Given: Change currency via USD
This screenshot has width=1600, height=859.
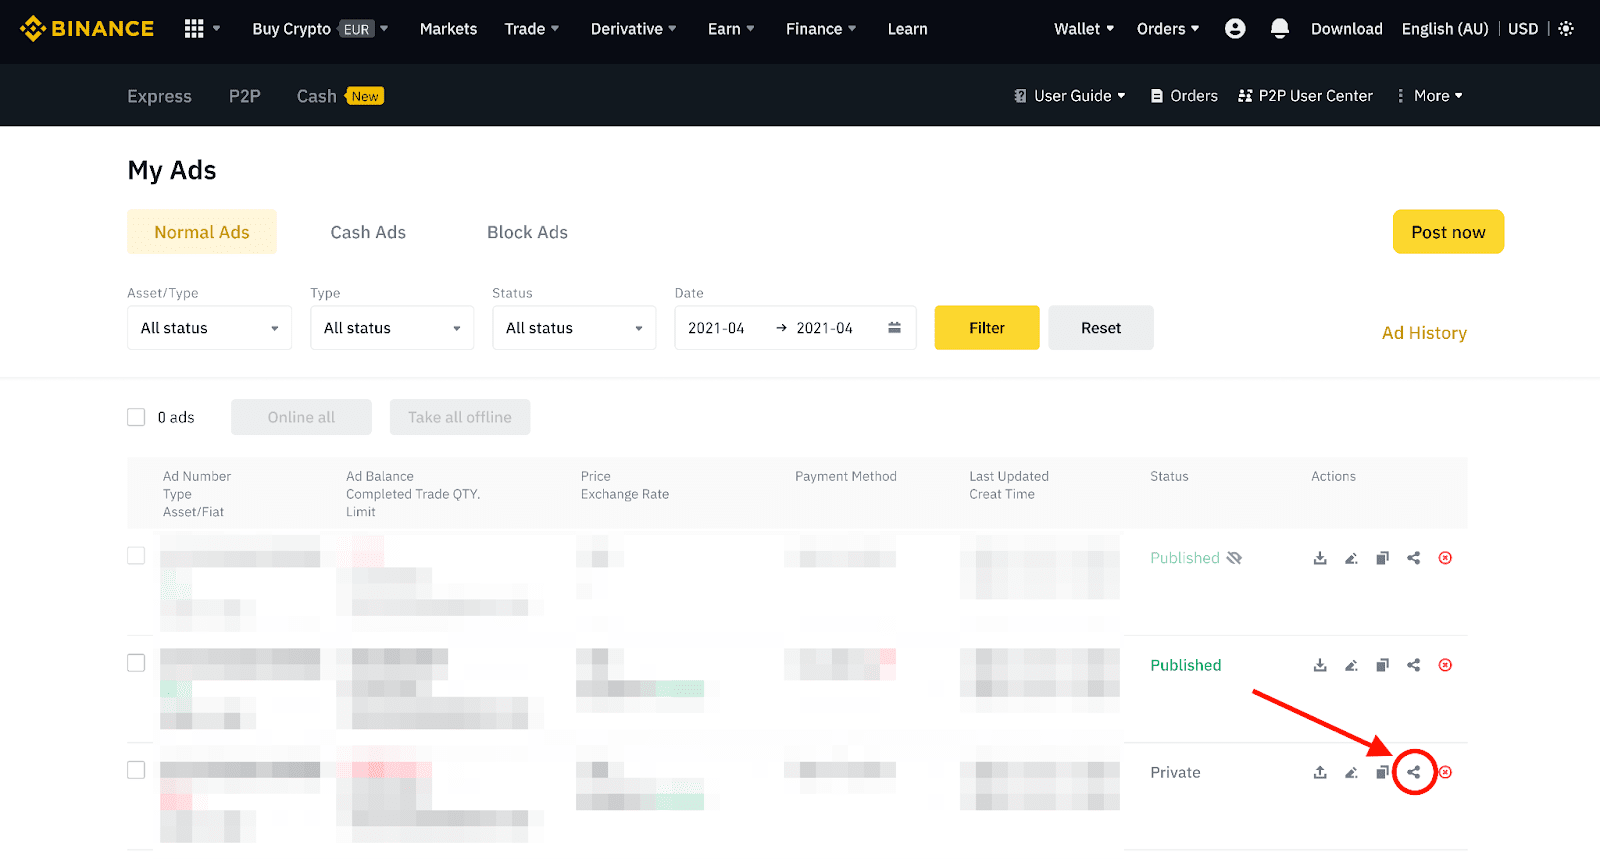Looking at the screenshot, I should 1523,29.
